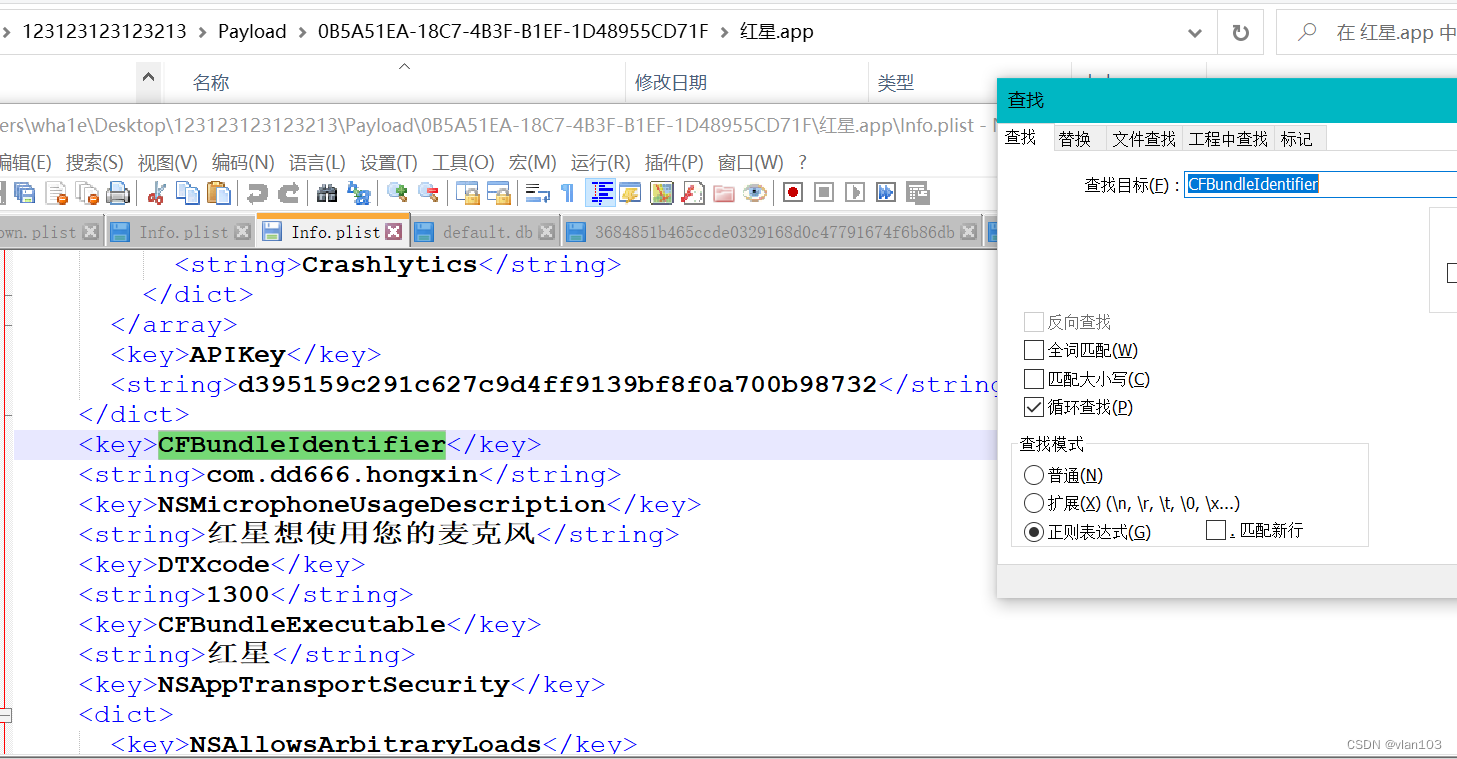Toggle Show All Characters pilcrow icon

[x=567, y=192]
